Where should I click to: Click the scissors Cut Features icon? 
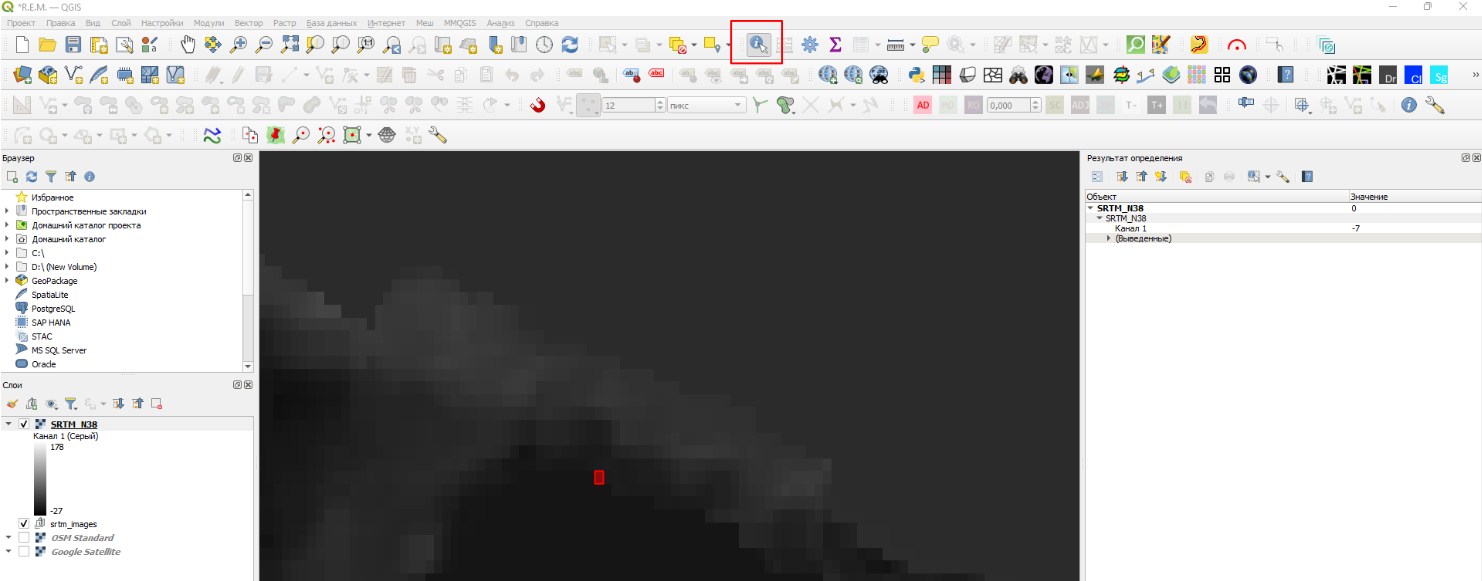tap(435, 74)
